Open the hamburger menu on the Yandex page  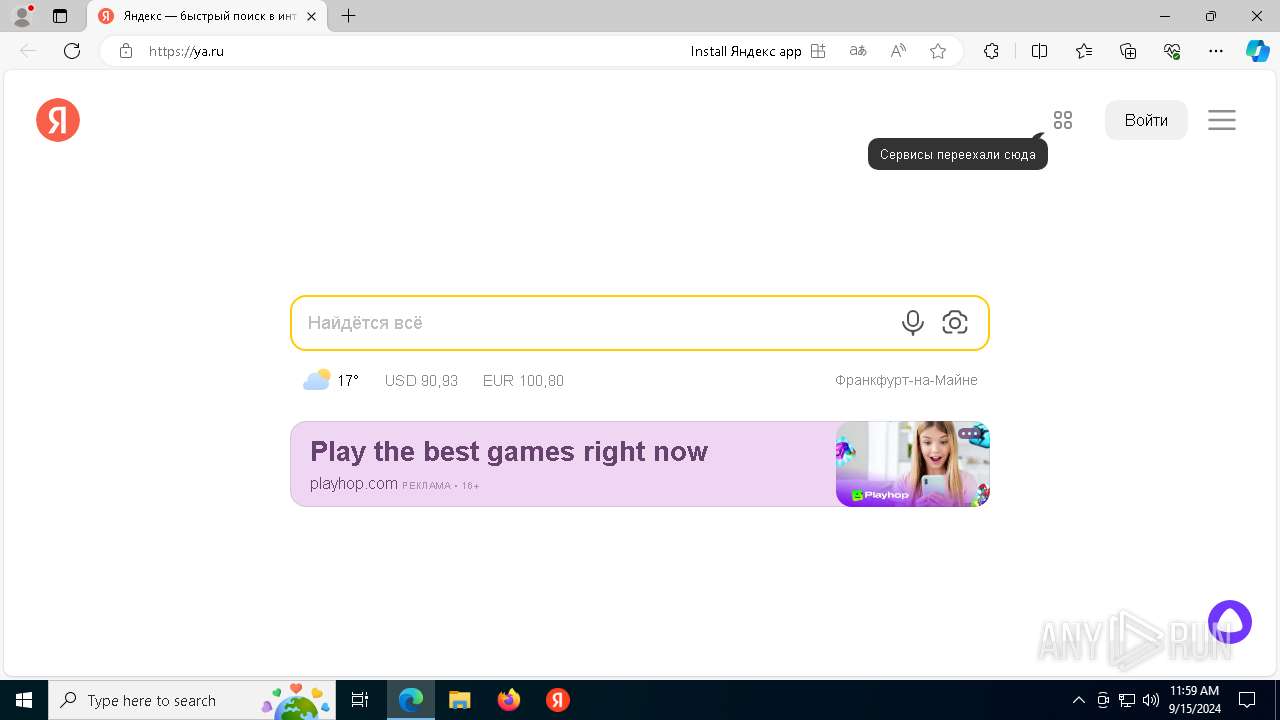click(x=1222, y=120)
